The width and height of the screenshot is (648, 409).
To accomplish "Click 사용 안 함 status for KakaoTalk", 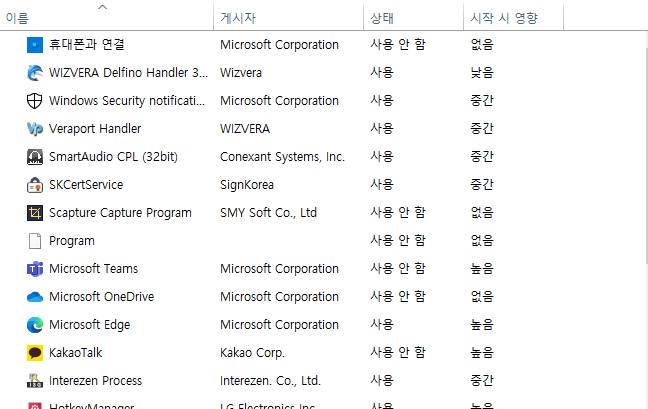I will tap(398, 353).
